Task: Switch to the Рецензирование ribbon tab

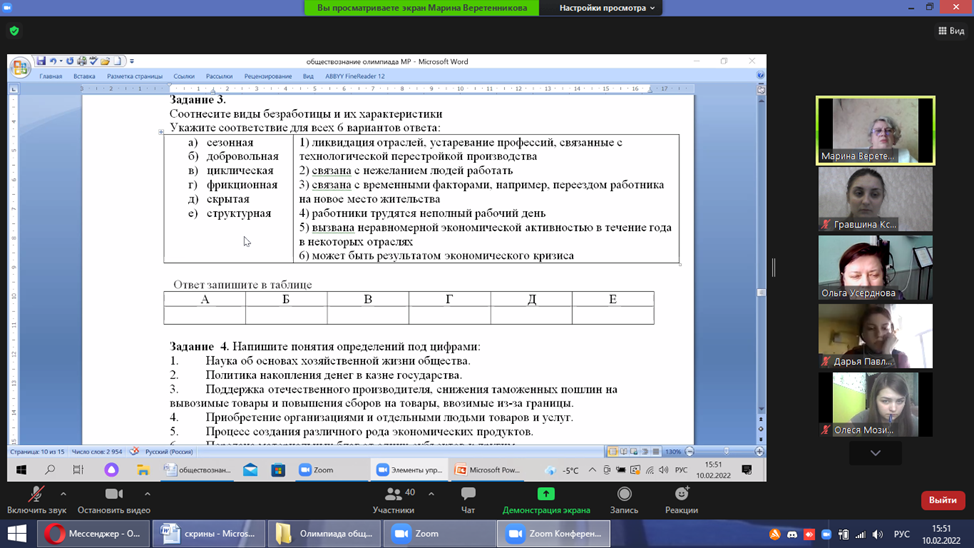Action: [x=267, y=76]
